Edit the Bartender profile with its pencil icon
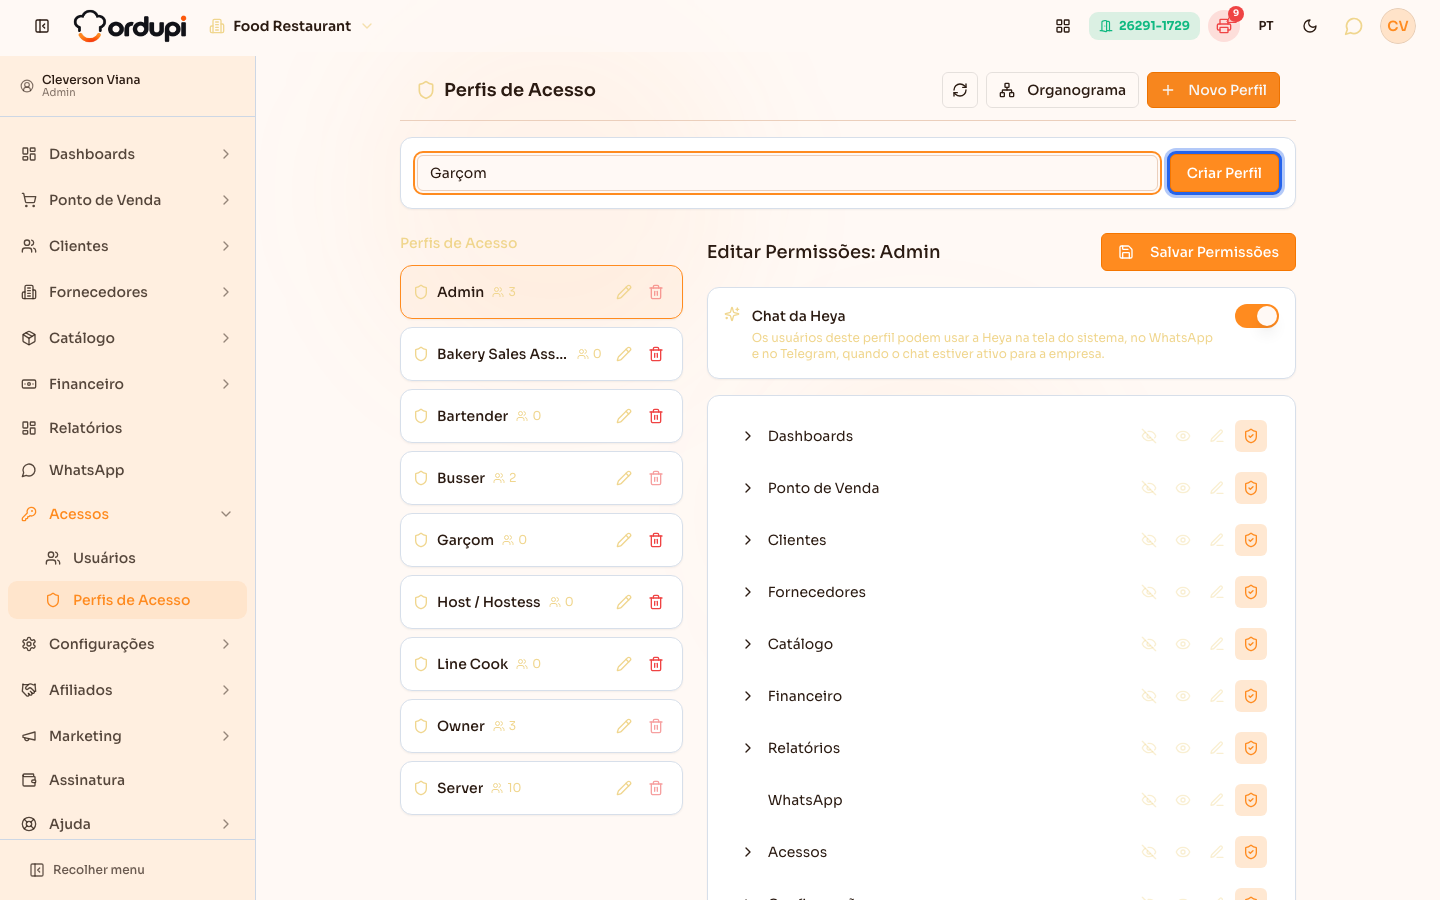The image size is (1440, 900). coord(624,416)
